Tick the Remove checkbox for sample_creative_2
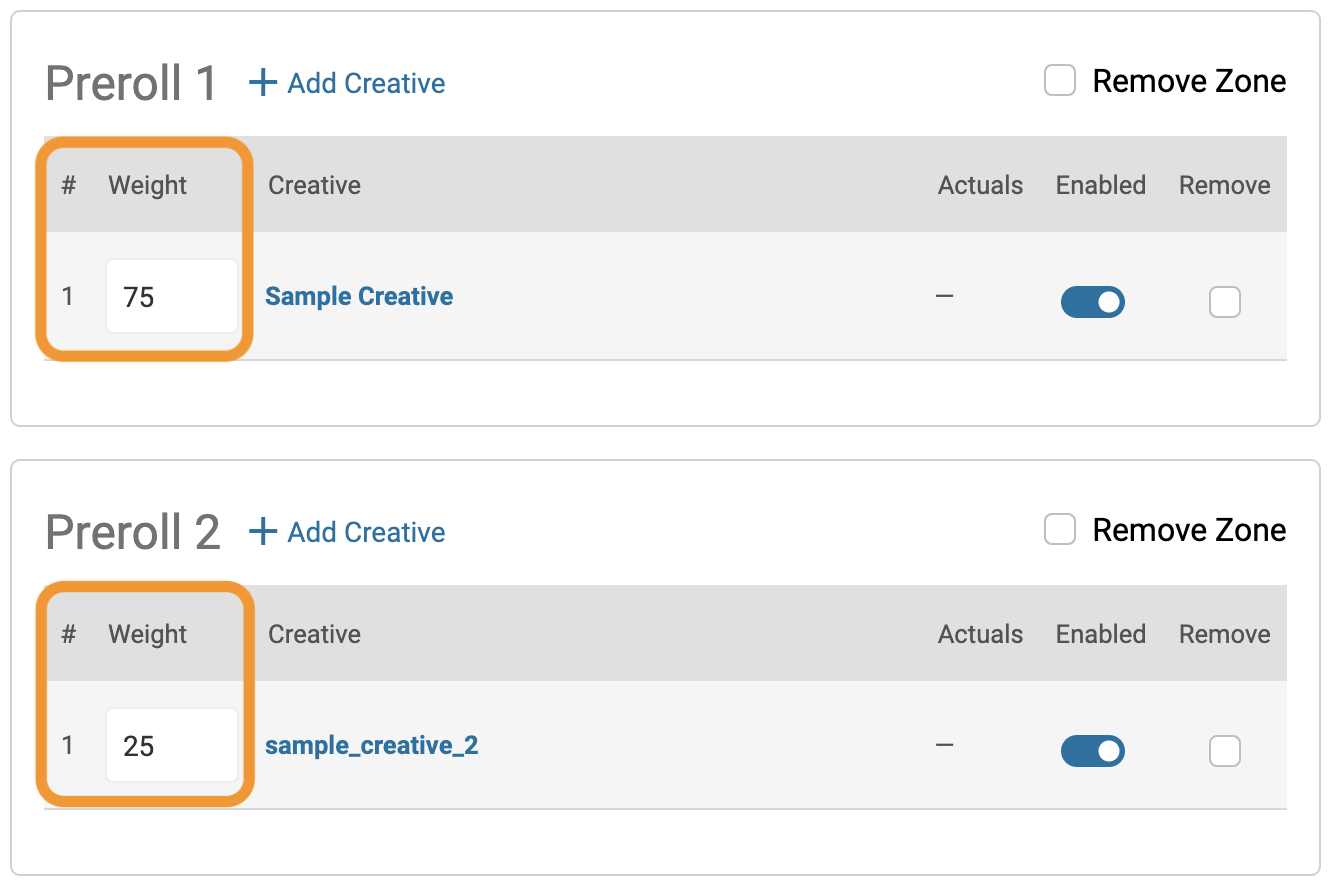Screen dimensions: 1334x894 (1225, 751)
